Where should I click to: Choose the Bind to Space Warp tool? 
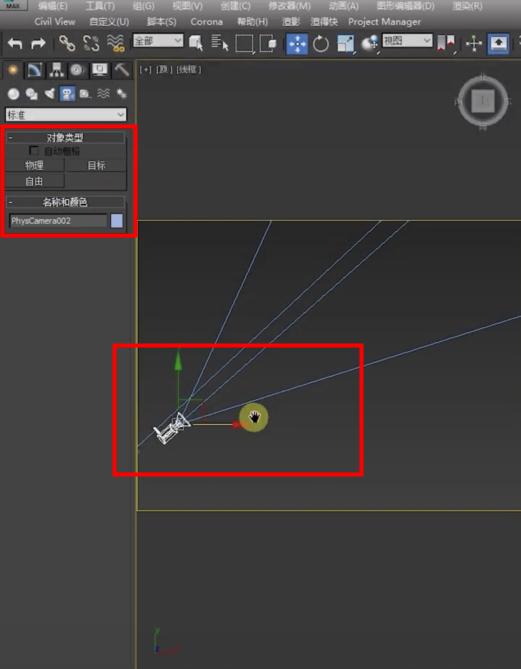click(115, 44)
